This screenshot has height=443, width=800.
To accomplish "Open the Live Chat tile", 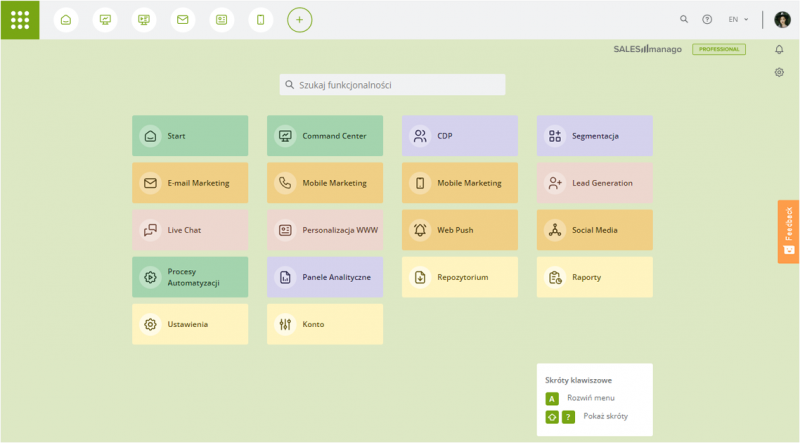I will 190,230.
